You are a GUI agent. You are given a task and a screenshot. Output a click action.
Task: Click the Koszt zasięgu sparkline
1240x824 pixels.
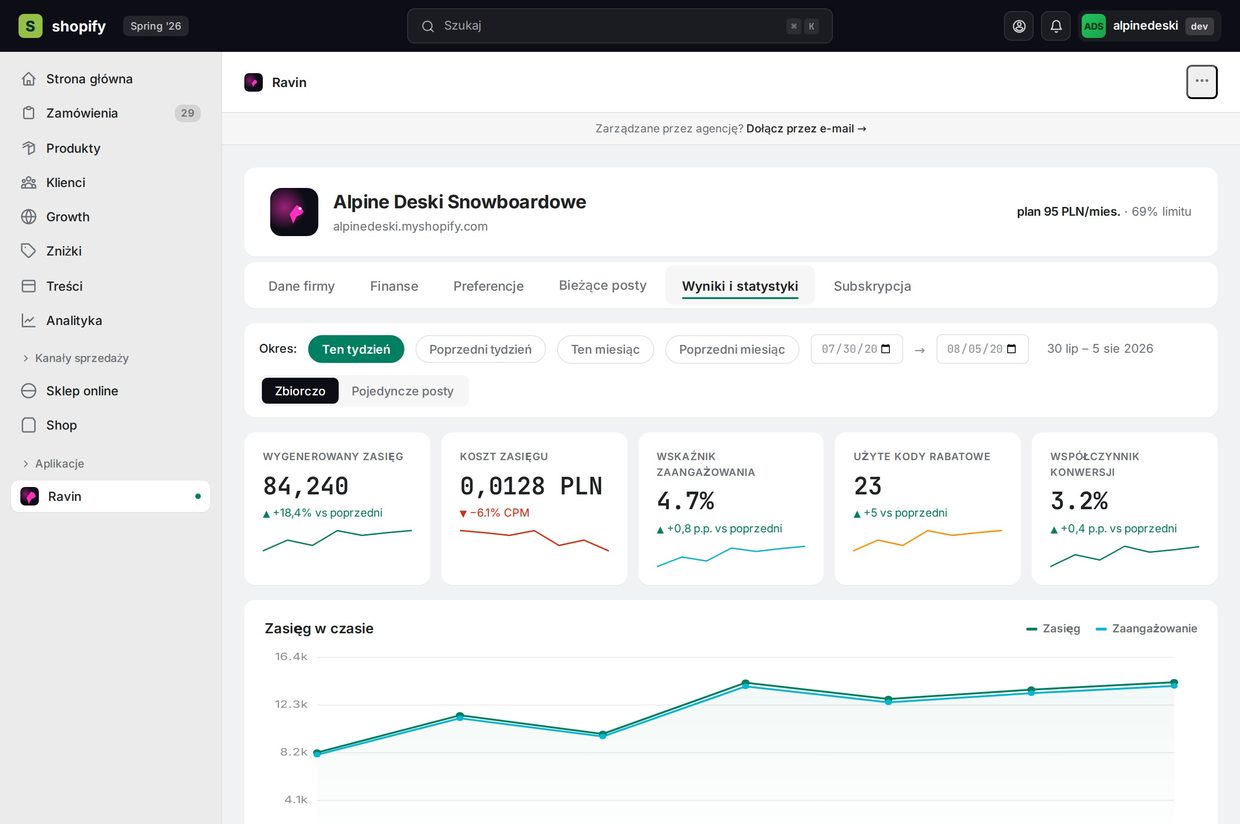[534, 540]
